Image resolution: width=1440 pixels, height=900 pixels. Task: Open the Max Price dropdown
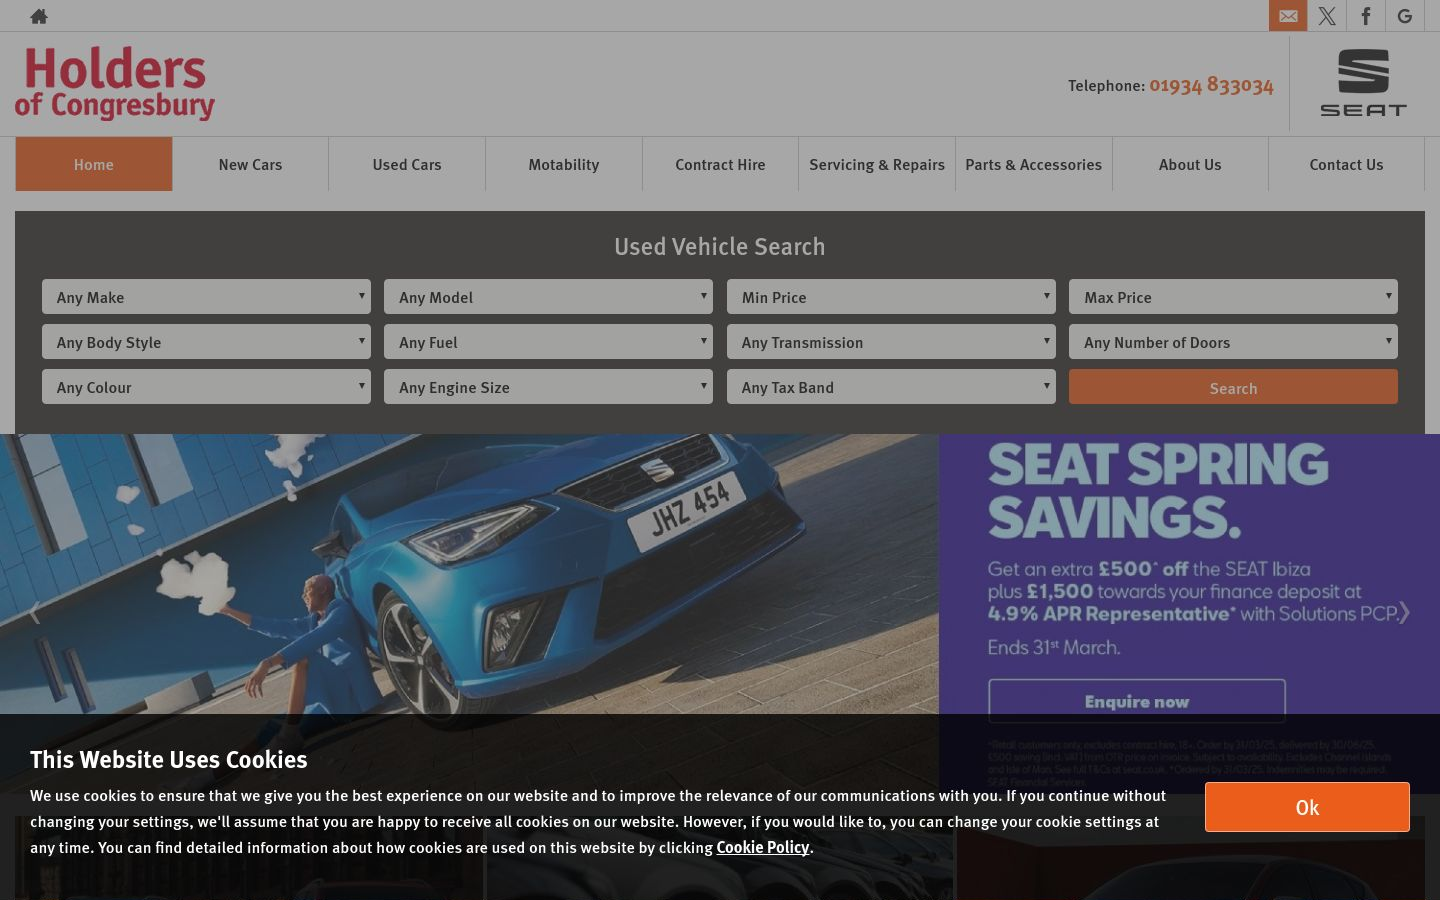point(1233,297)
